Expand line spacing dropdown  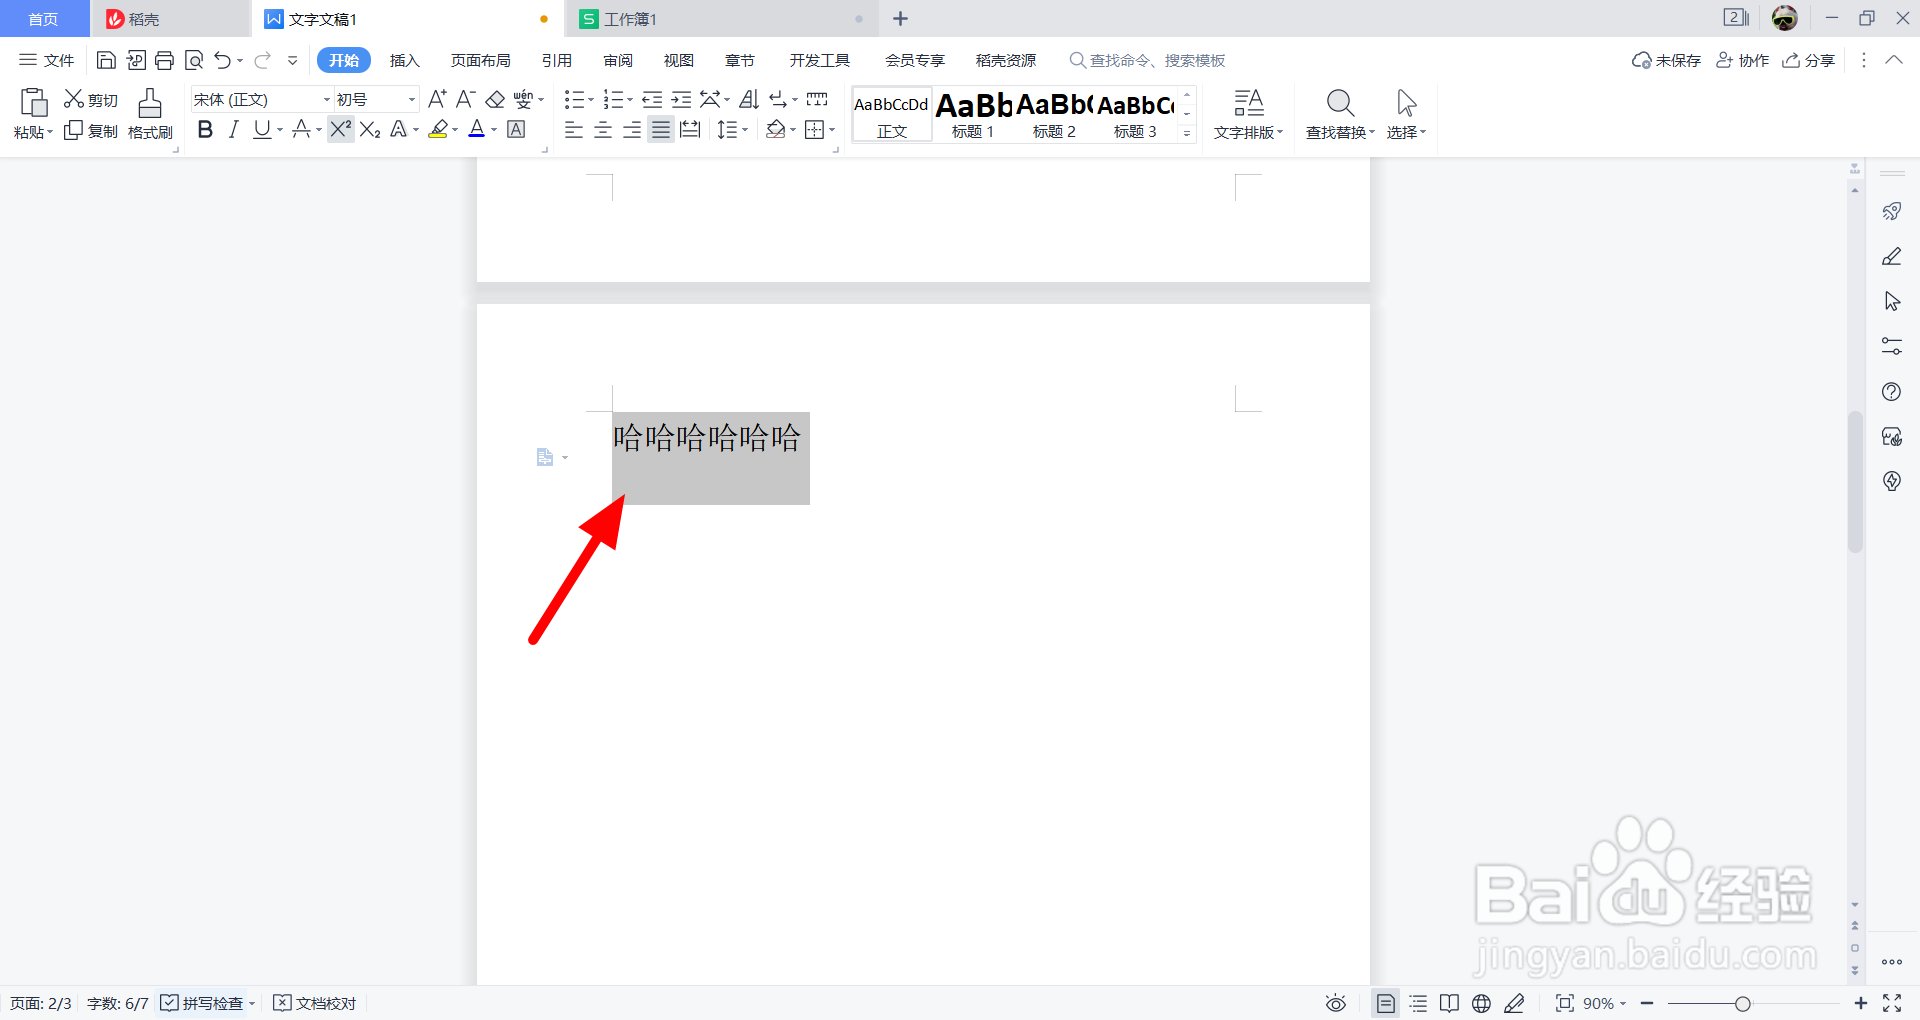(745, 130)
